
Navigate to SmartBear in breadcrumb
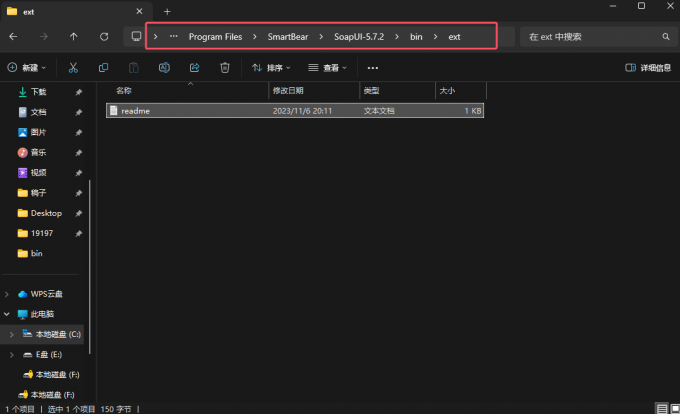pyautogui.click(x=288, y=37)
